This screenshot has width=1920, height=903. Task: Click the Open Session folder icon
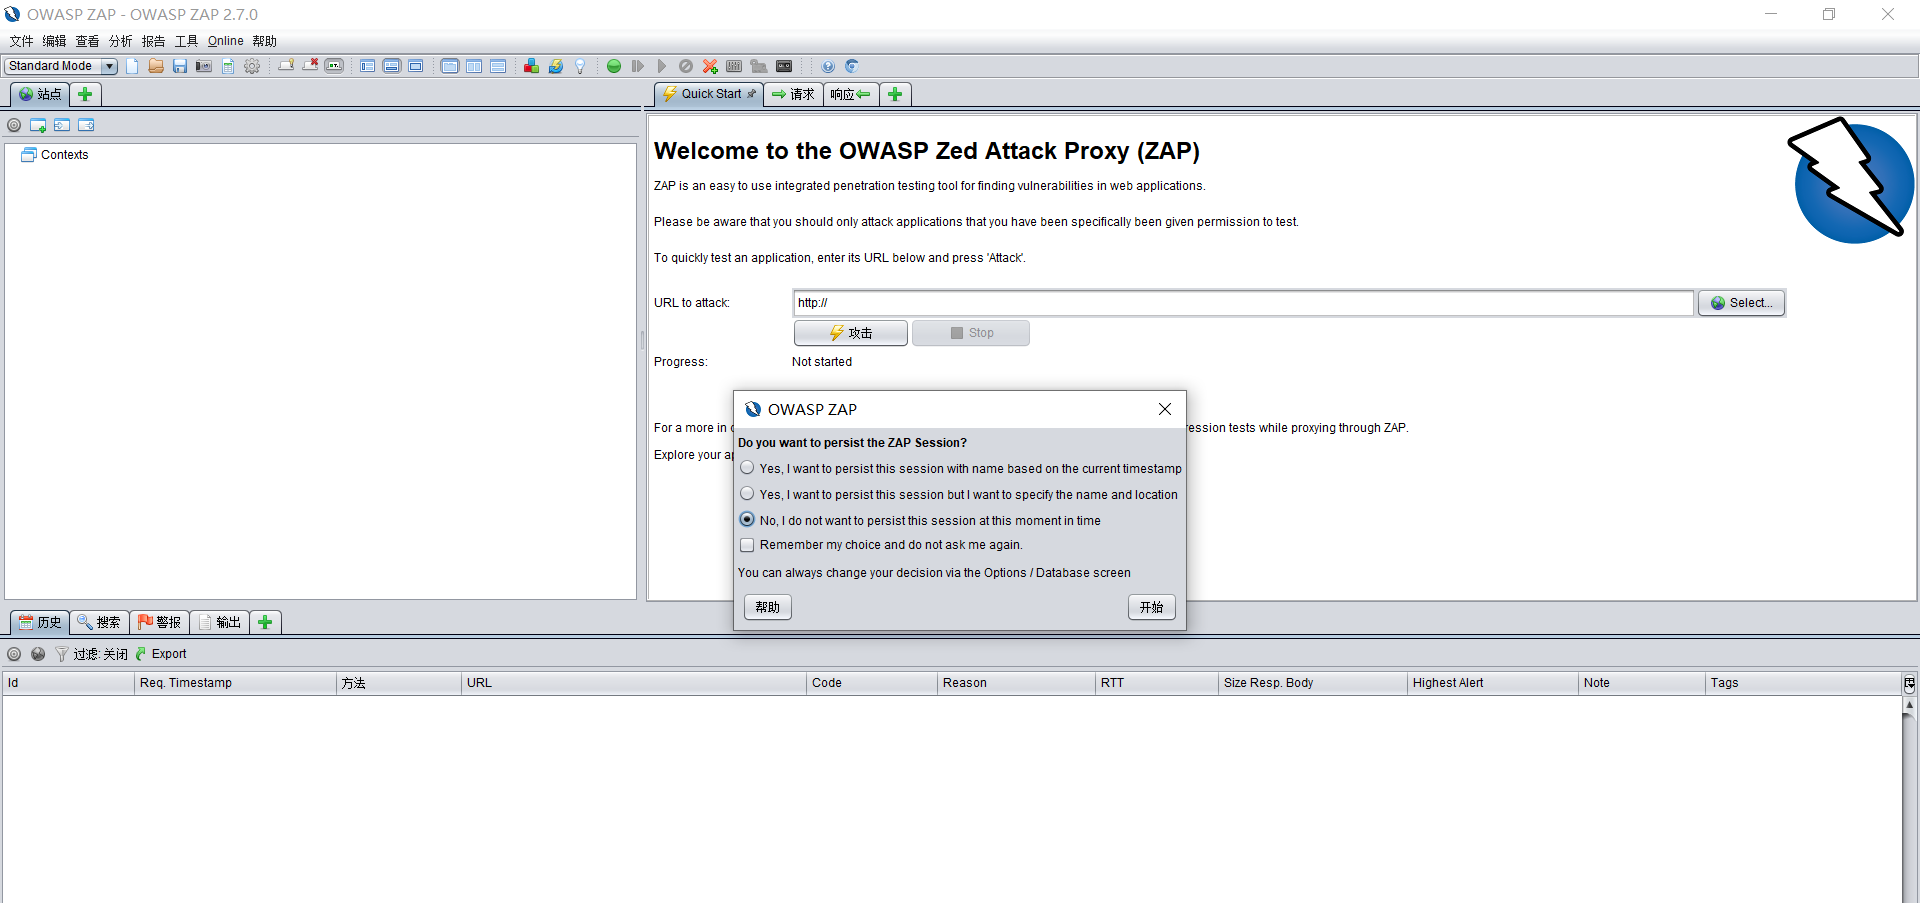pos(156,66)
